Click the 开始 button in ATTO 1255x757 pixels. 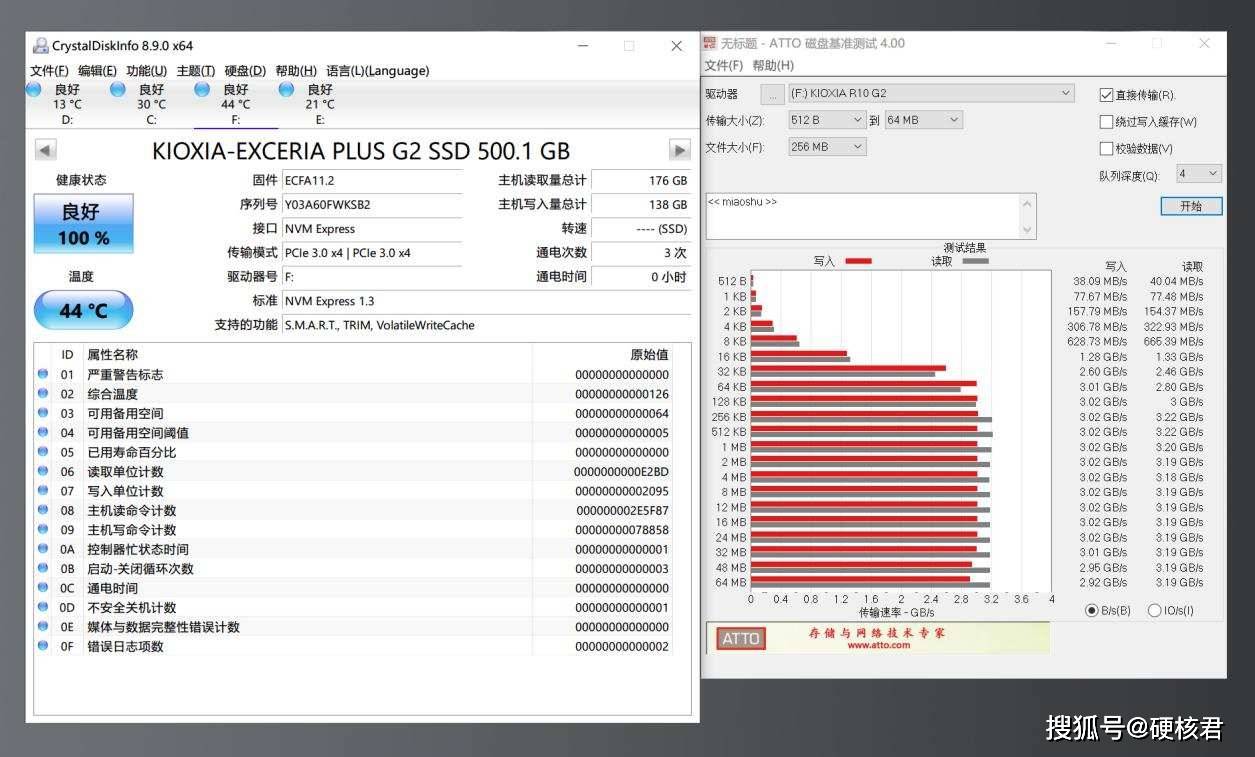point(1191,206)
